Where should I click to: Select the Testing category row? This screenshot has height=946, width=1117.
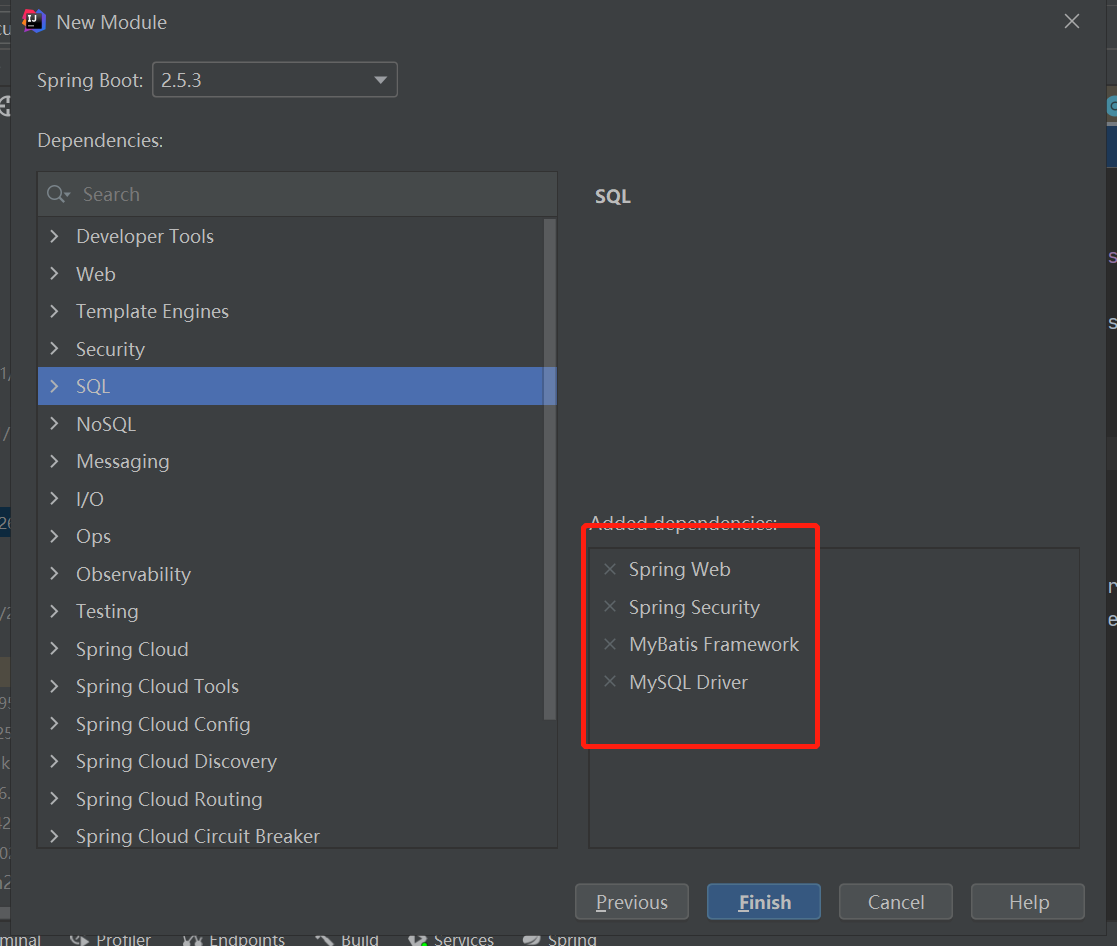(291, 611)
